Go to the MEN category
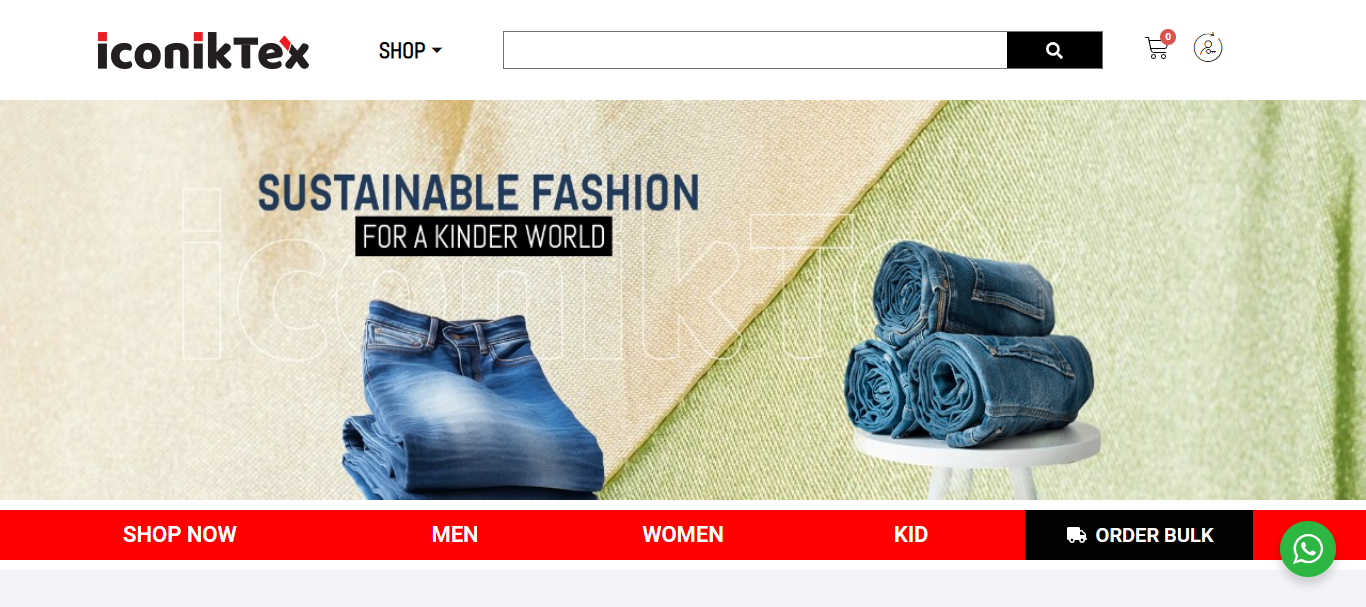The height and width of the screenshot is (607, 1366). tap(455, 535)
